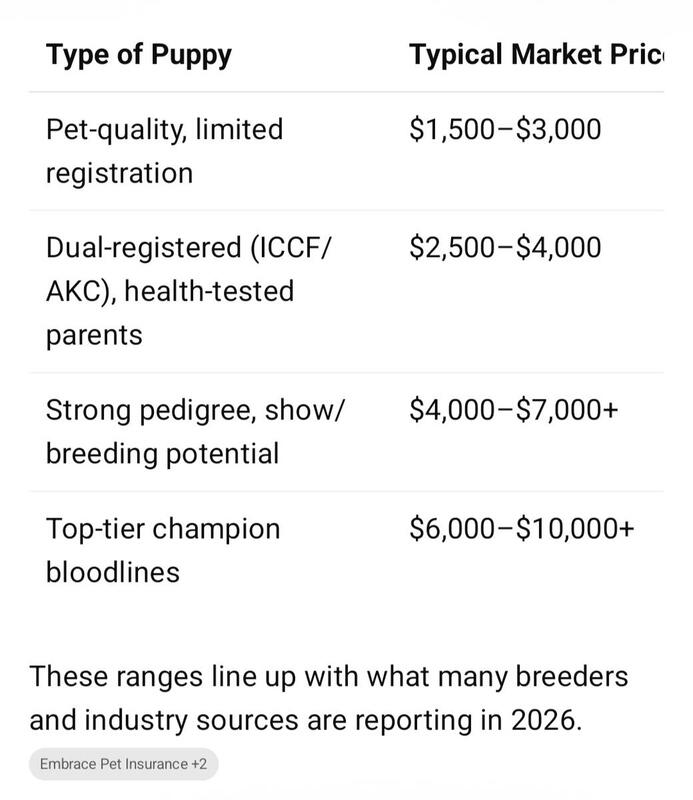The height and width of the screenshot is (800, 693).
Task: Click the Strong pedigree, show/breeding potential cell
Action: (x=195, y=432)
